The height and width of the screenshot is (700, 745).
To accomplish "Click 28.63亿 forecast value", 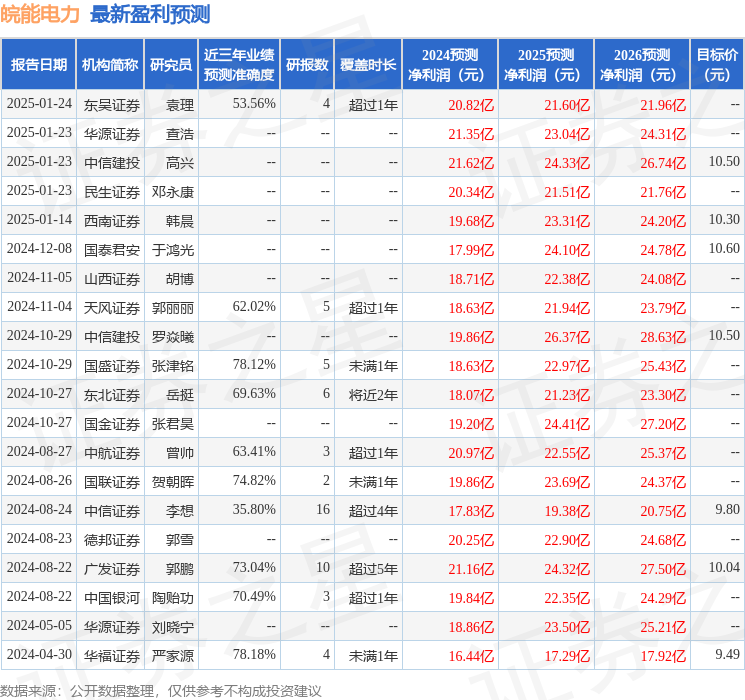I will click(x=663, y=337).
